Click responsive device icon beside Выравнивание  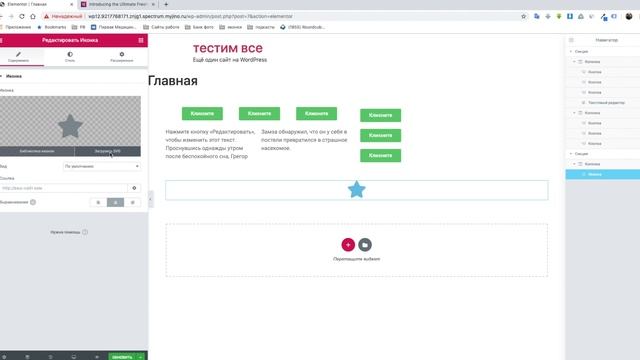coord(33,202)
